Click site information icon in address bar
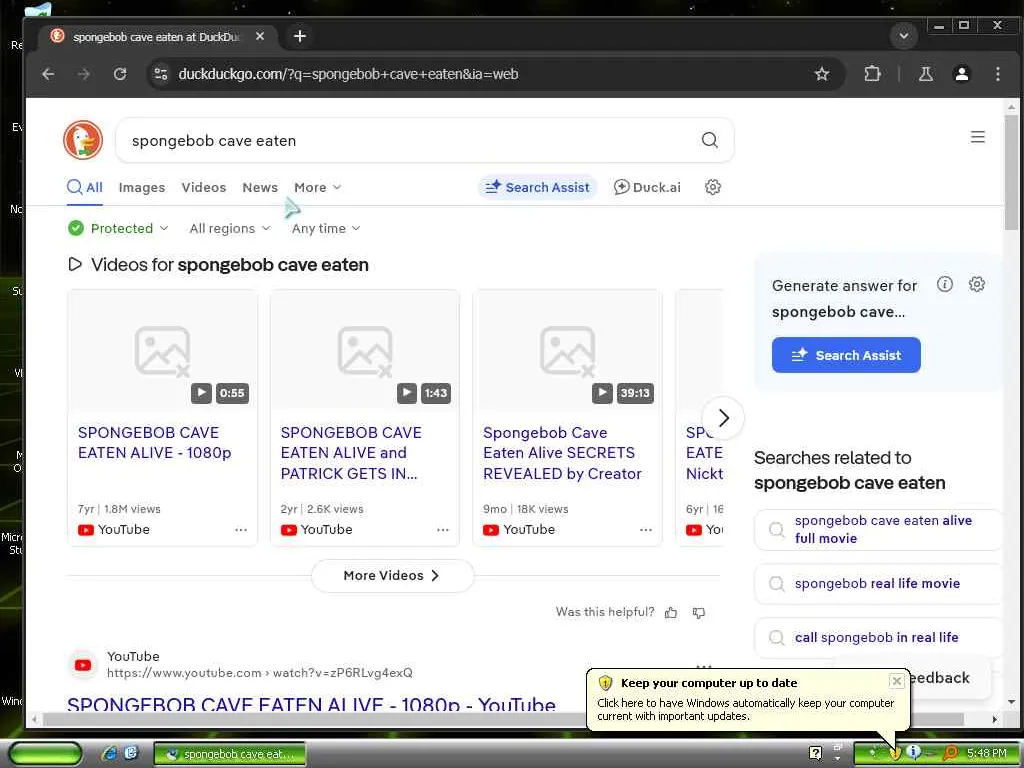The width and height of the screenshot is (1024, 768). pyautogui.click(x=161, y=74)
